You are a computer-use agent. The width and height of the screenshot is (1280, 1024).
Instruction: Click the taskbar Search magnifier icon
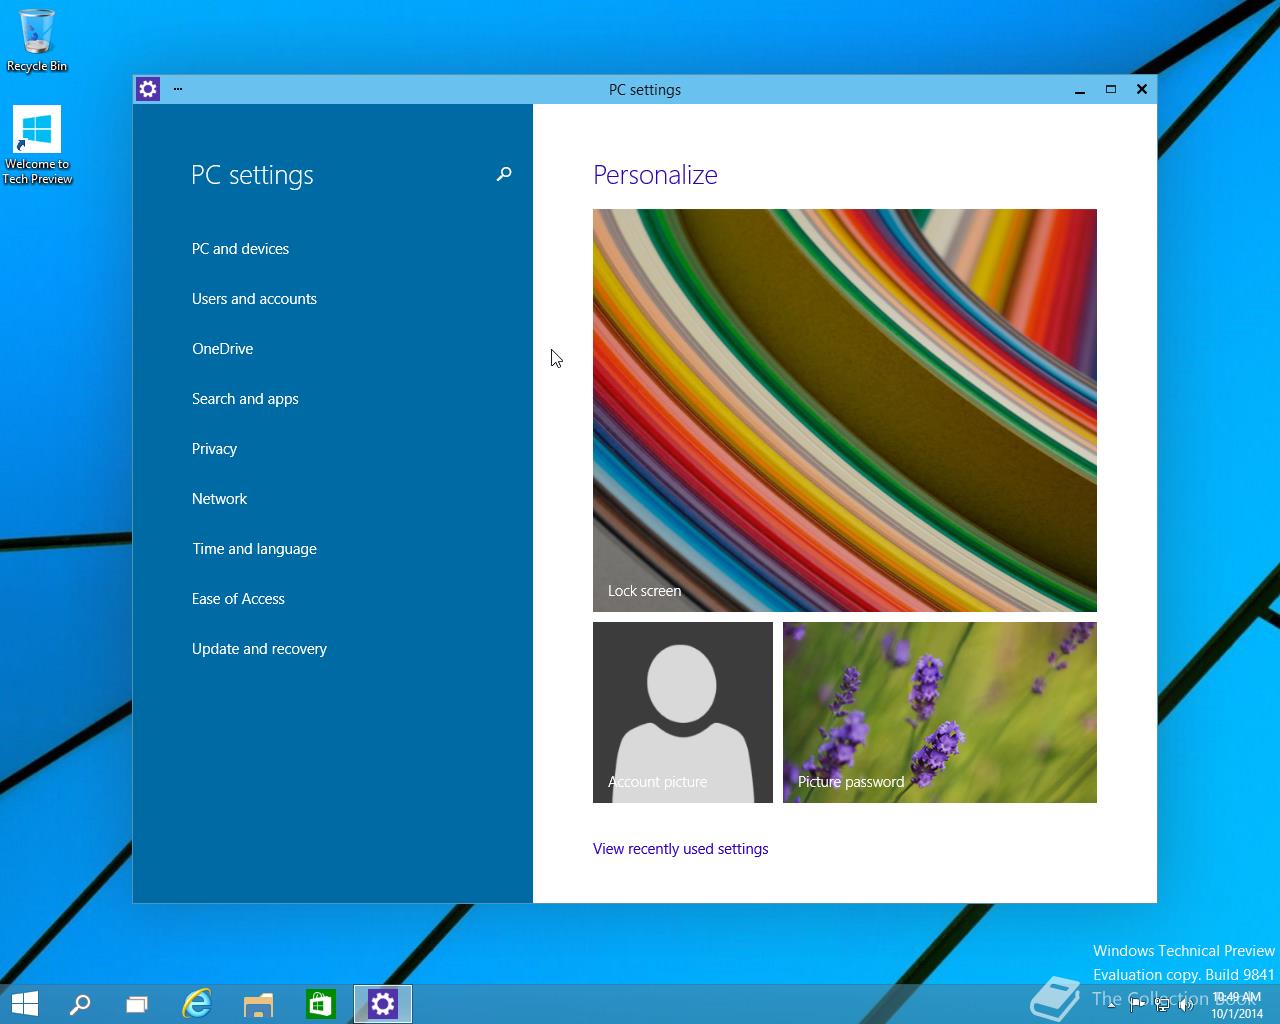click(79, 1004)
